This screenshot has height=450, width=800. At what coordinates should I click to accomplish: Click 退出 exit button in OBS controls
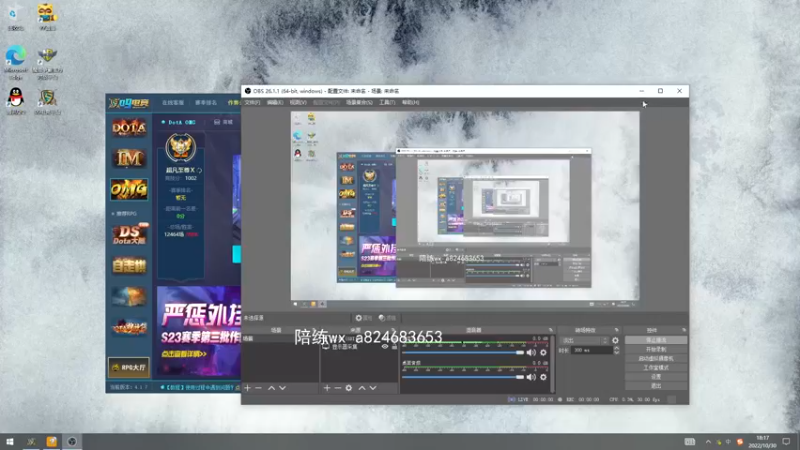coord(656,386)
